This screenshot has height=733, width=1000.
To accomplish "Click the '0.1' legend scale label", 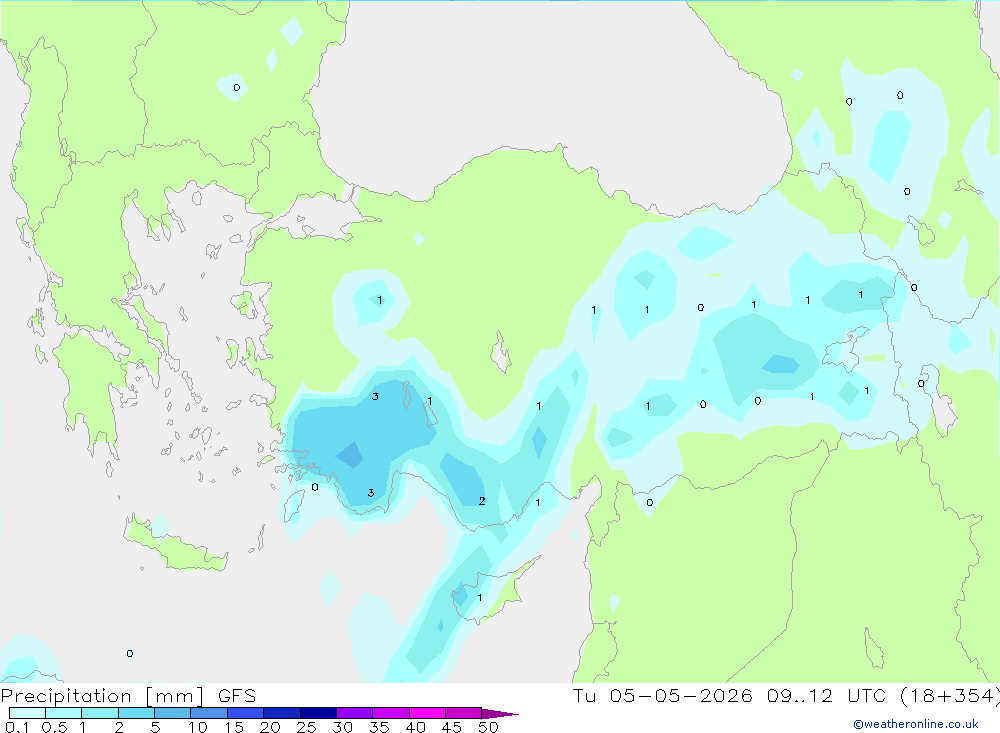I will tap(17, 727).
